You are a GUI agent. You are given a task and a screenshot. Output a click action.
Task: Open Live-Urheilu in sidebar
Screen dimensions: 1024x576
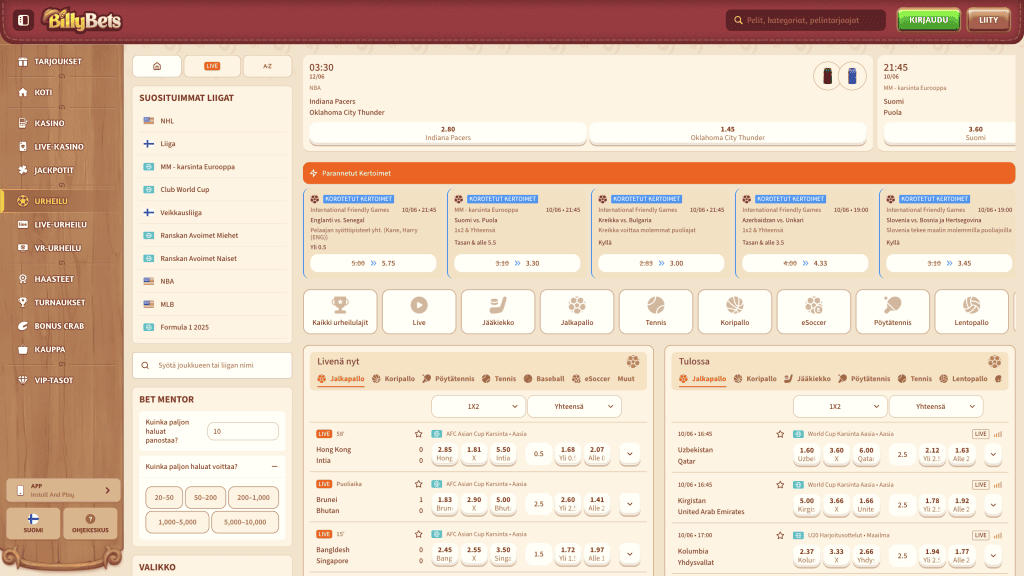pos(61,224)
